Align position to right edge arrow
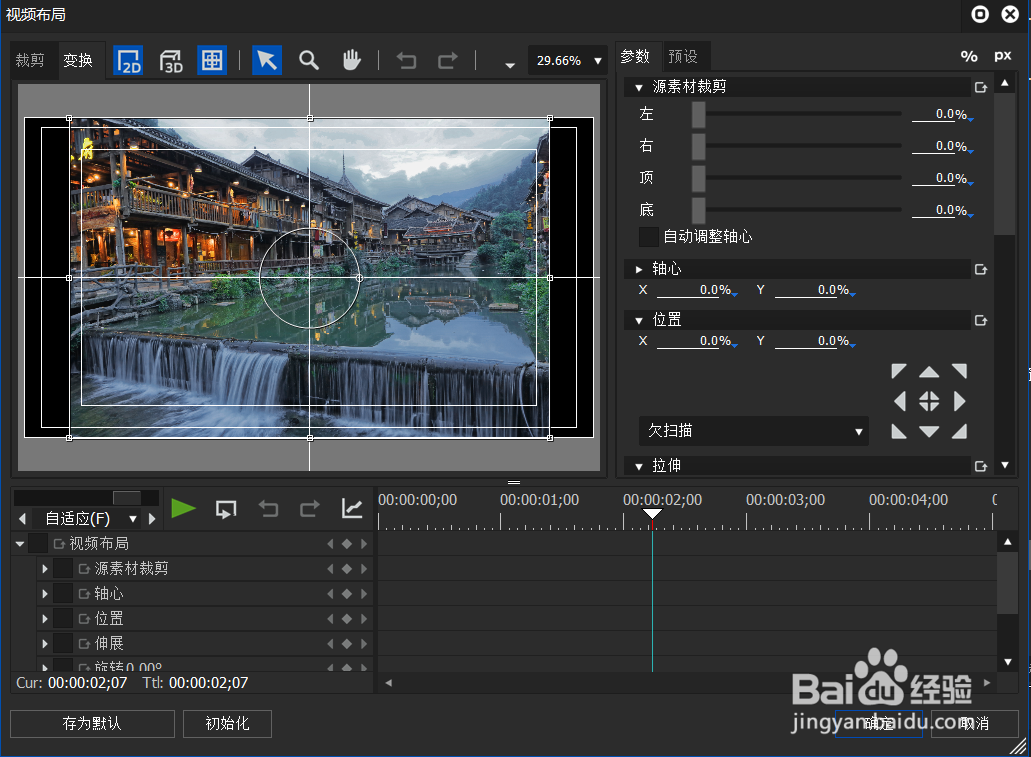Image resolution: width=1031 pixels, height=757 pixels. (959, 401)
